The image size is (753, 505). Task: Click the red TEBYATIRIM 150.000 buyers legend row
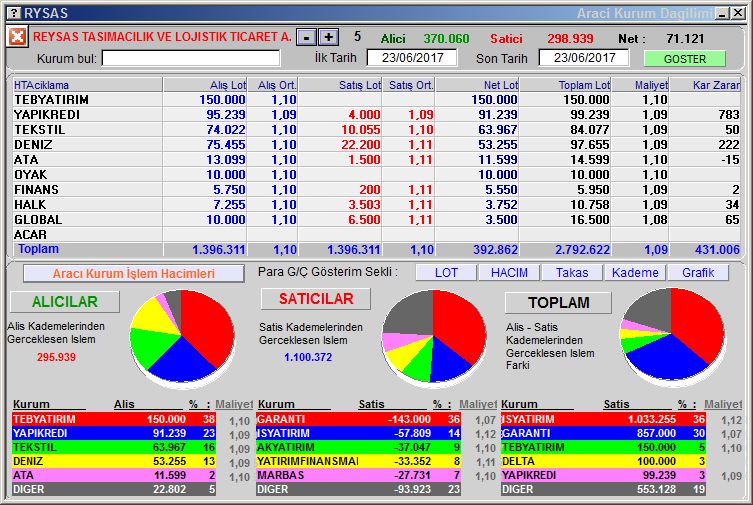click(x=114, y=419)
